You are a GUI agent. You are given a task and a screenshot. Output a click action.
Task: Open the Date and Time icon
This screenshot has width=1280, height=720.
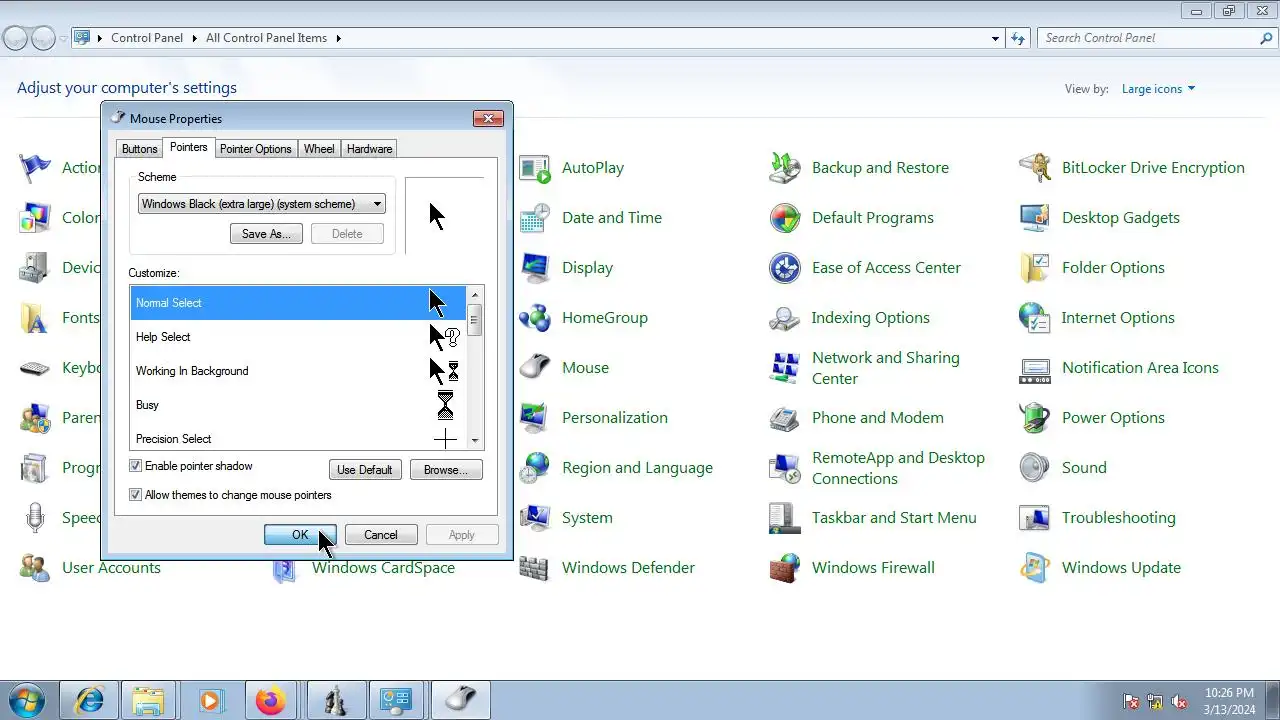tap(535, 218)
